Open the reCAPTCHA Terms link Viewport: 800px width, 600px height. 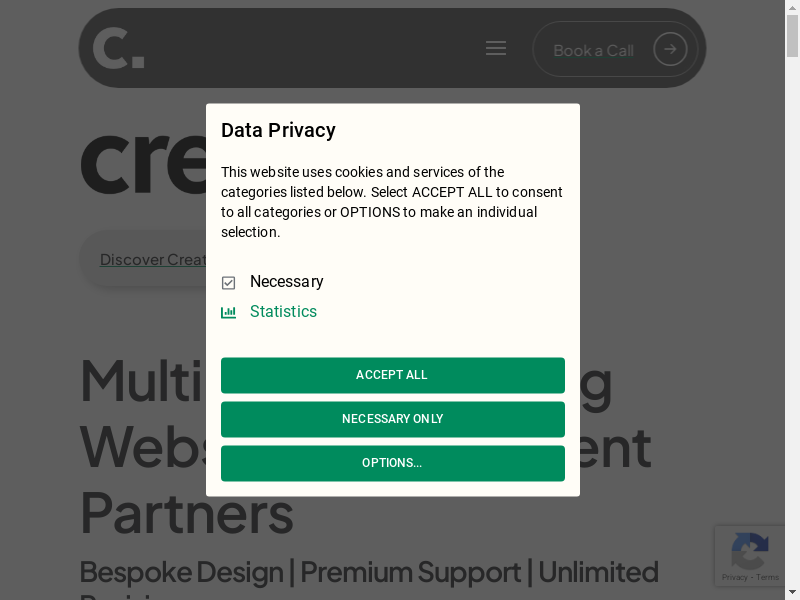tap(768, 577)
